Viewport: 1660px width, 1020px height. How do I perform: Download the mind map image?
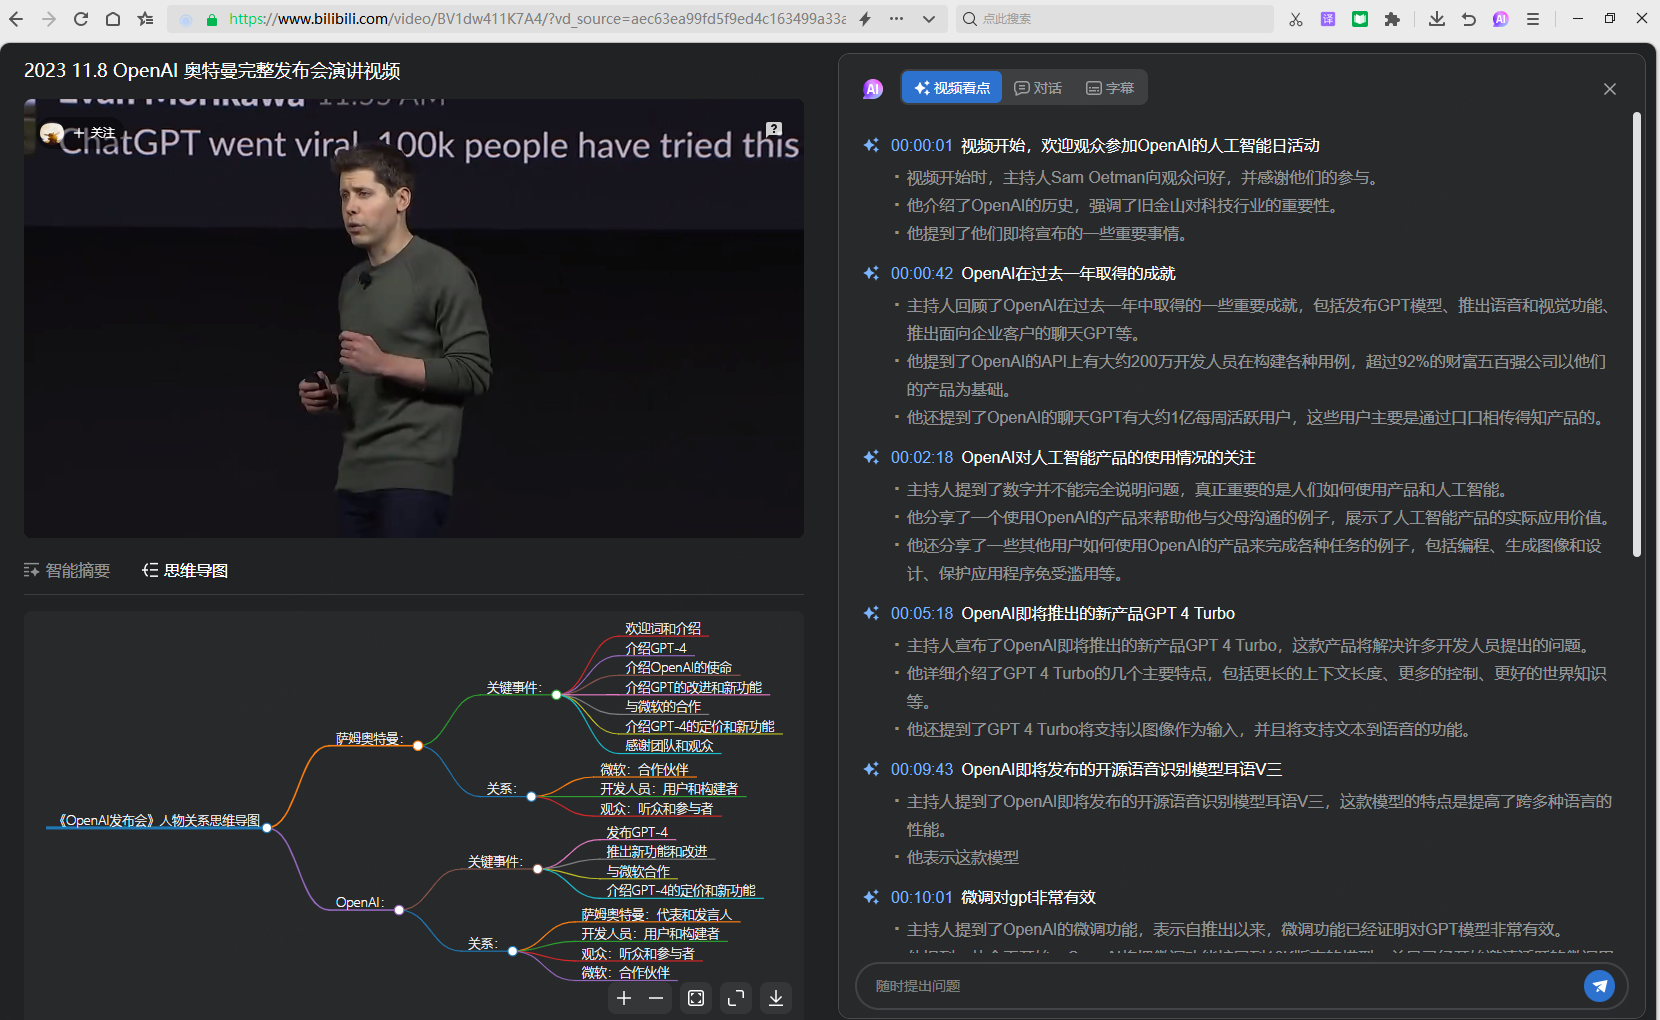pos(776,998)
